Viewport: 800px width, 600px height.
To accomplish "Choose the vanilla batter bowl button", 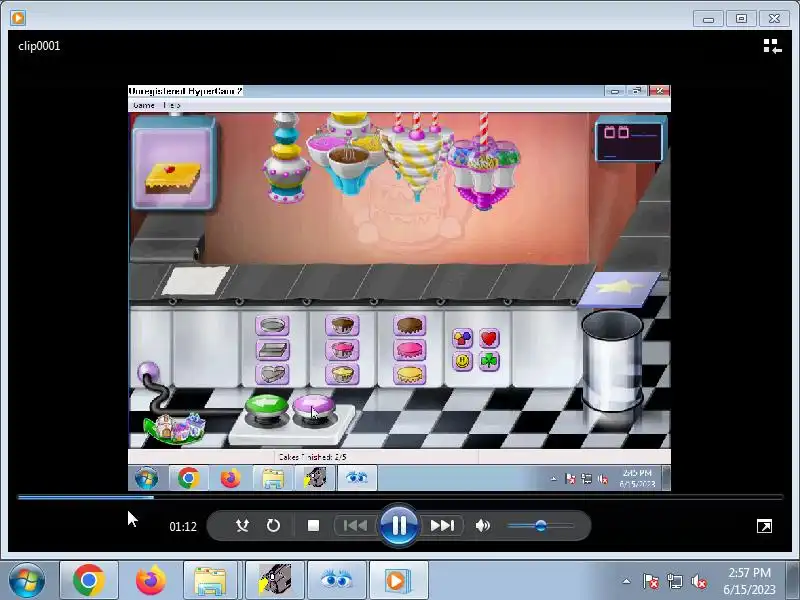I will click(x=342, y=374).
